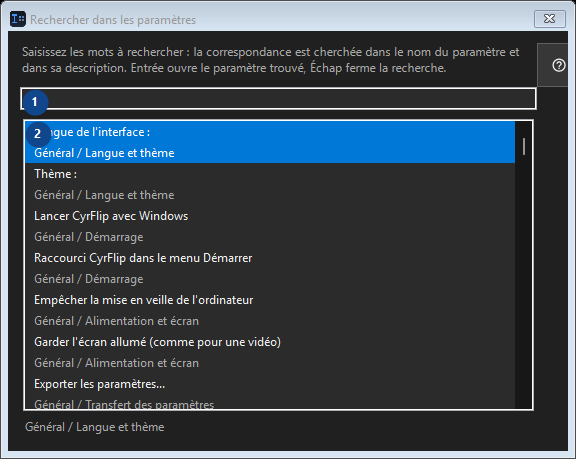Open help with the question mark icon
This screenshot has width=576, height=459.
point(558,65)
